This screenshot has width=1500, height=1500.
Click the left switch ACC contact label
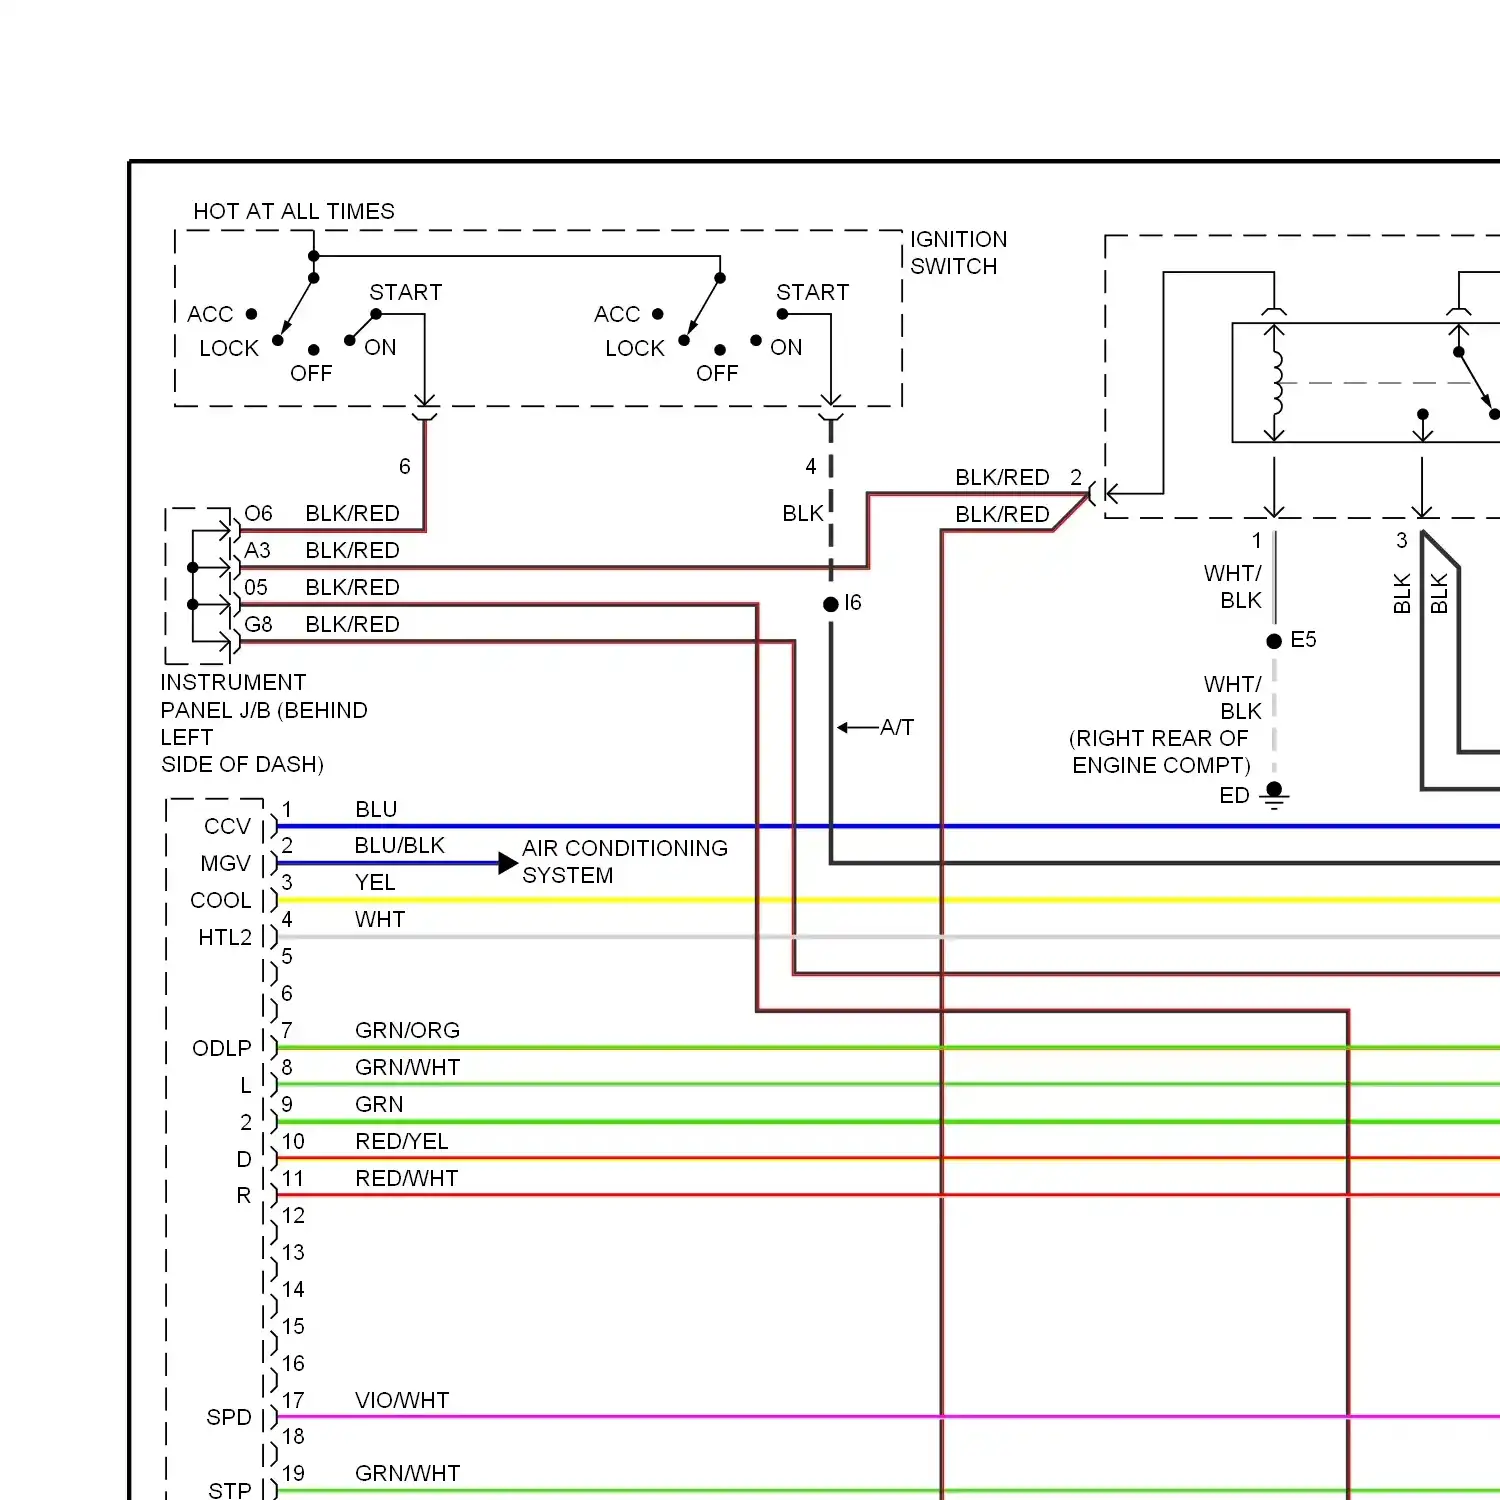pos(210,314)
